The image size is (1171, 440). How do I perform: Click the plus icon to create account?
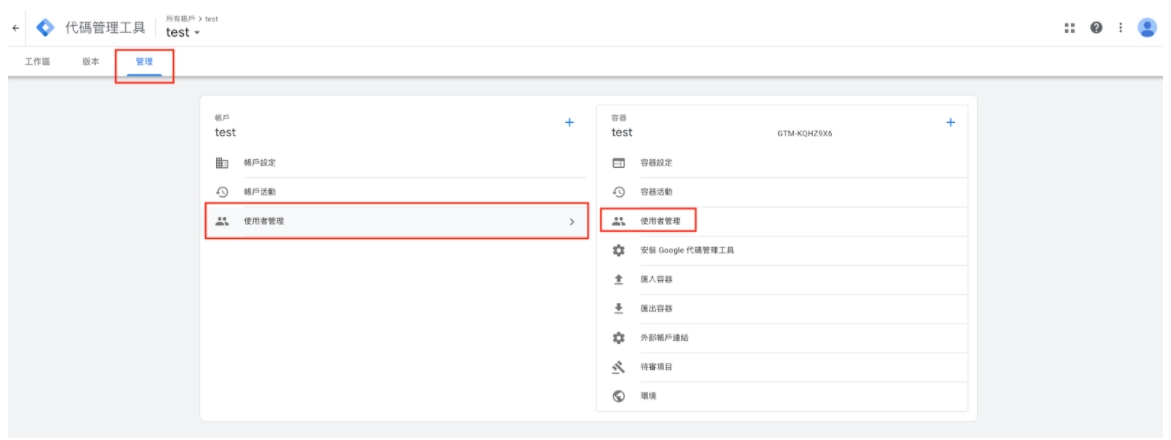pyautogui.click(x=570, y=122)
